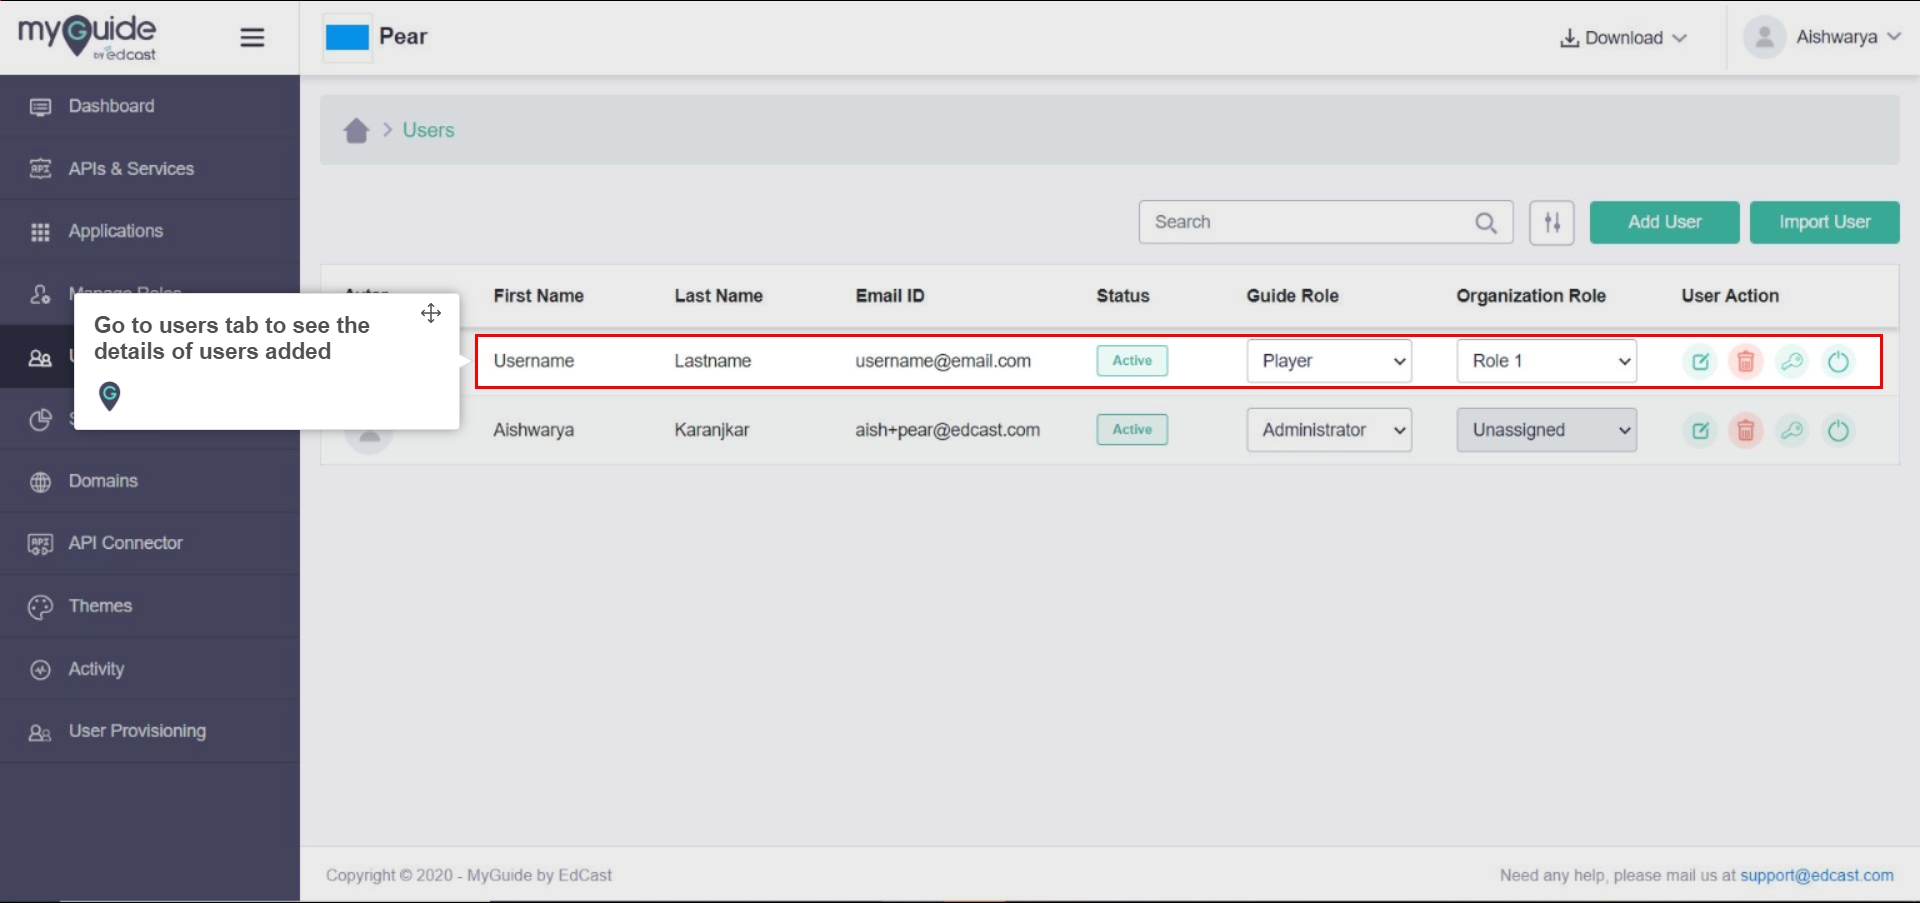The width and height of the screenshot is (1920, 903).
Task: Go to home via breadcrumb house icon
Action: (x=356, y=131)
